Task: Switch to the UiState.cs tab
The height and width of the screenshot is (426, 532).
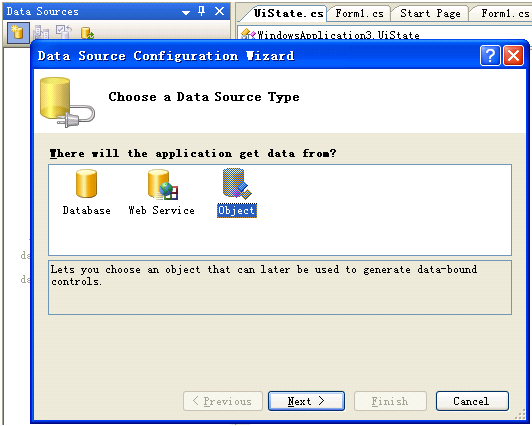Action: (288, 13)
